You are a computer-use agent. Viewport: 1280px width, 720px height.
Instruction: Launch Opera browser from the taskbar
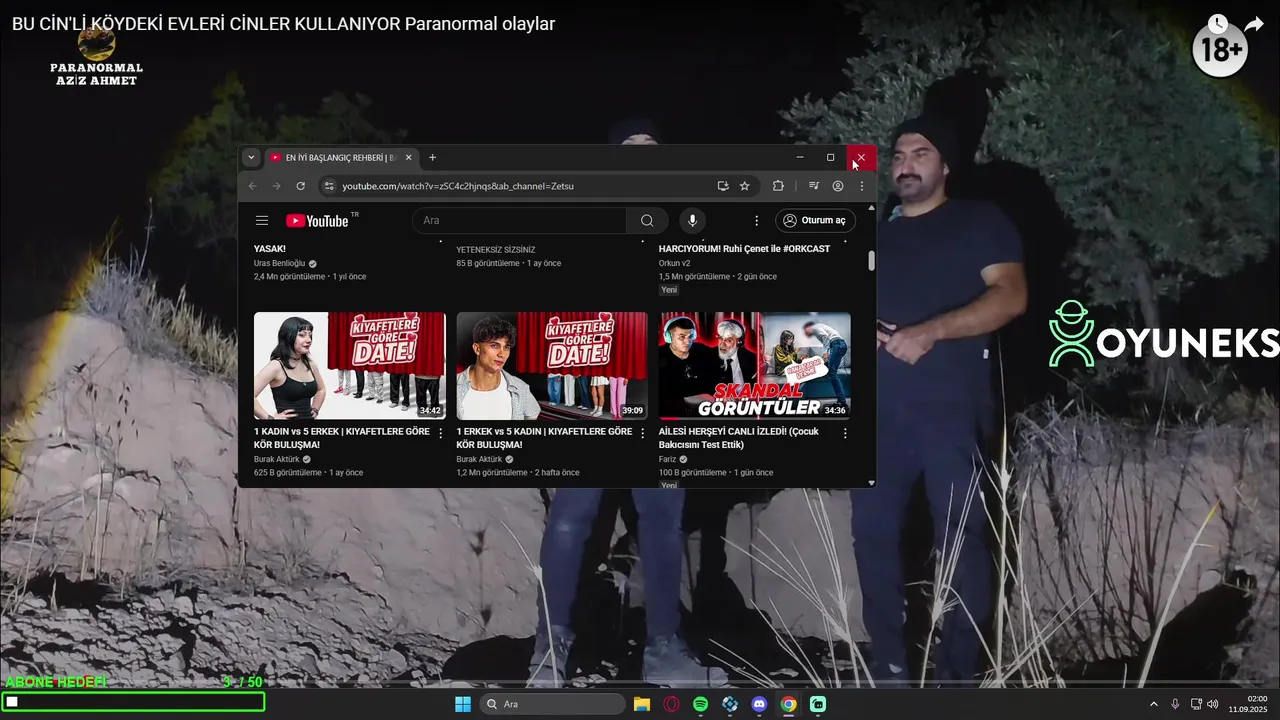coord(671,704)
